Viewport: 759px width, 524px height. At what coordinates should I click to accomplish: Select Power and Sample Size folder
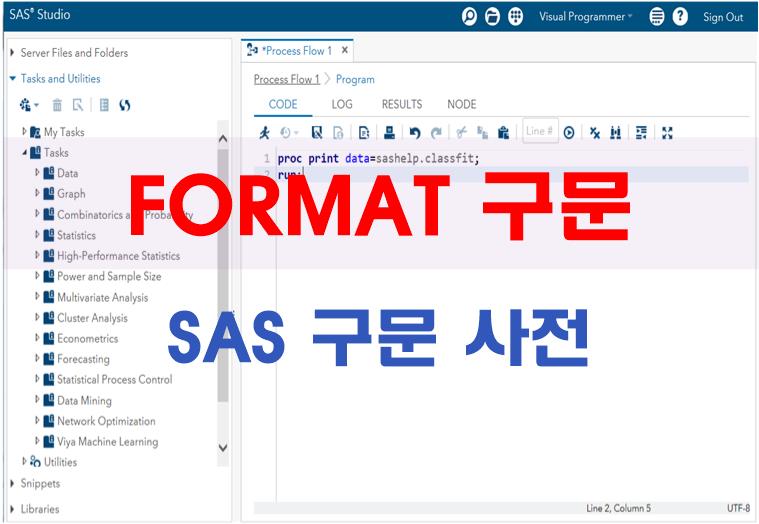pos(109,276)
